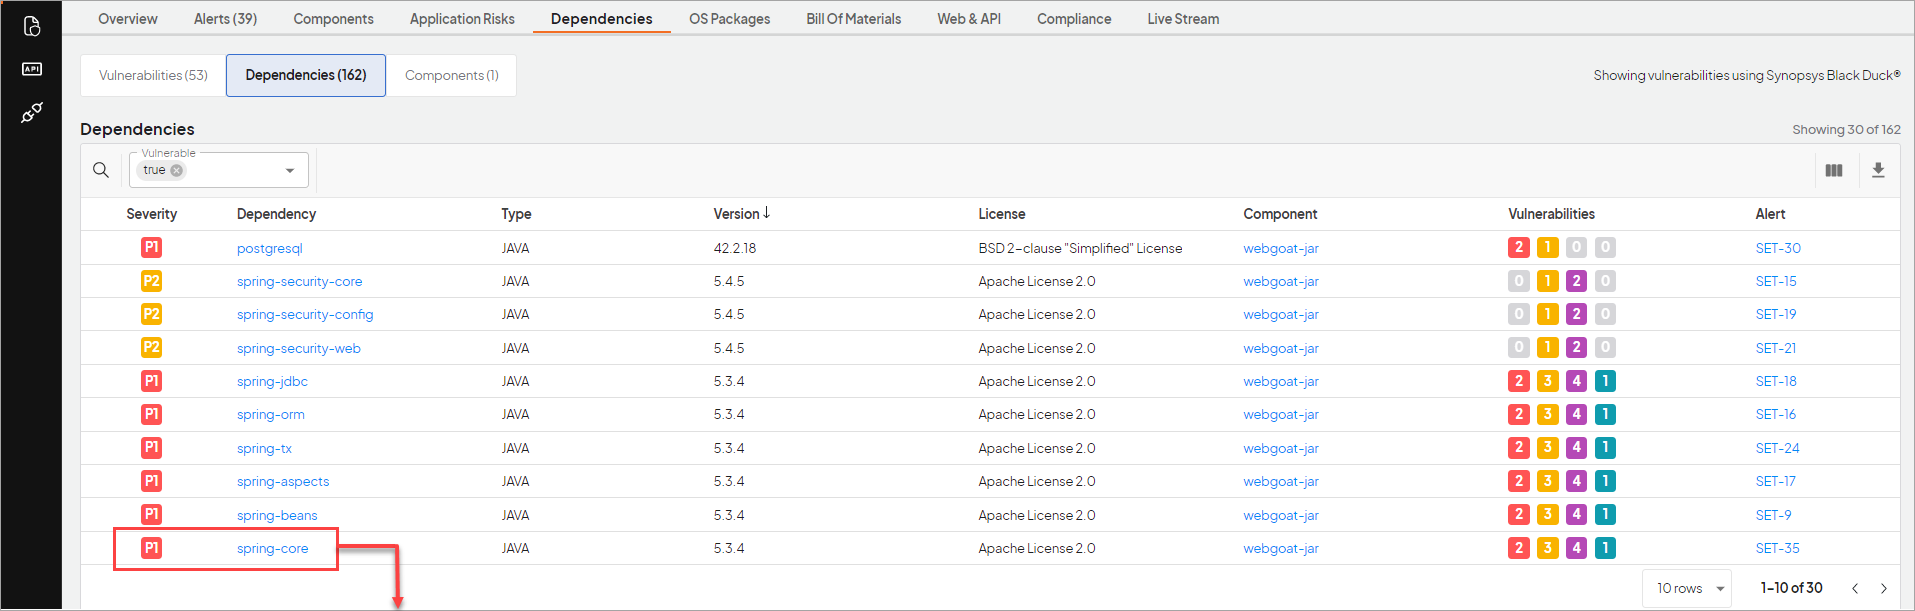Click the search magnifier icon in the dependencies table
This screenshot has width=1915, height=611.
pos(101,170)
